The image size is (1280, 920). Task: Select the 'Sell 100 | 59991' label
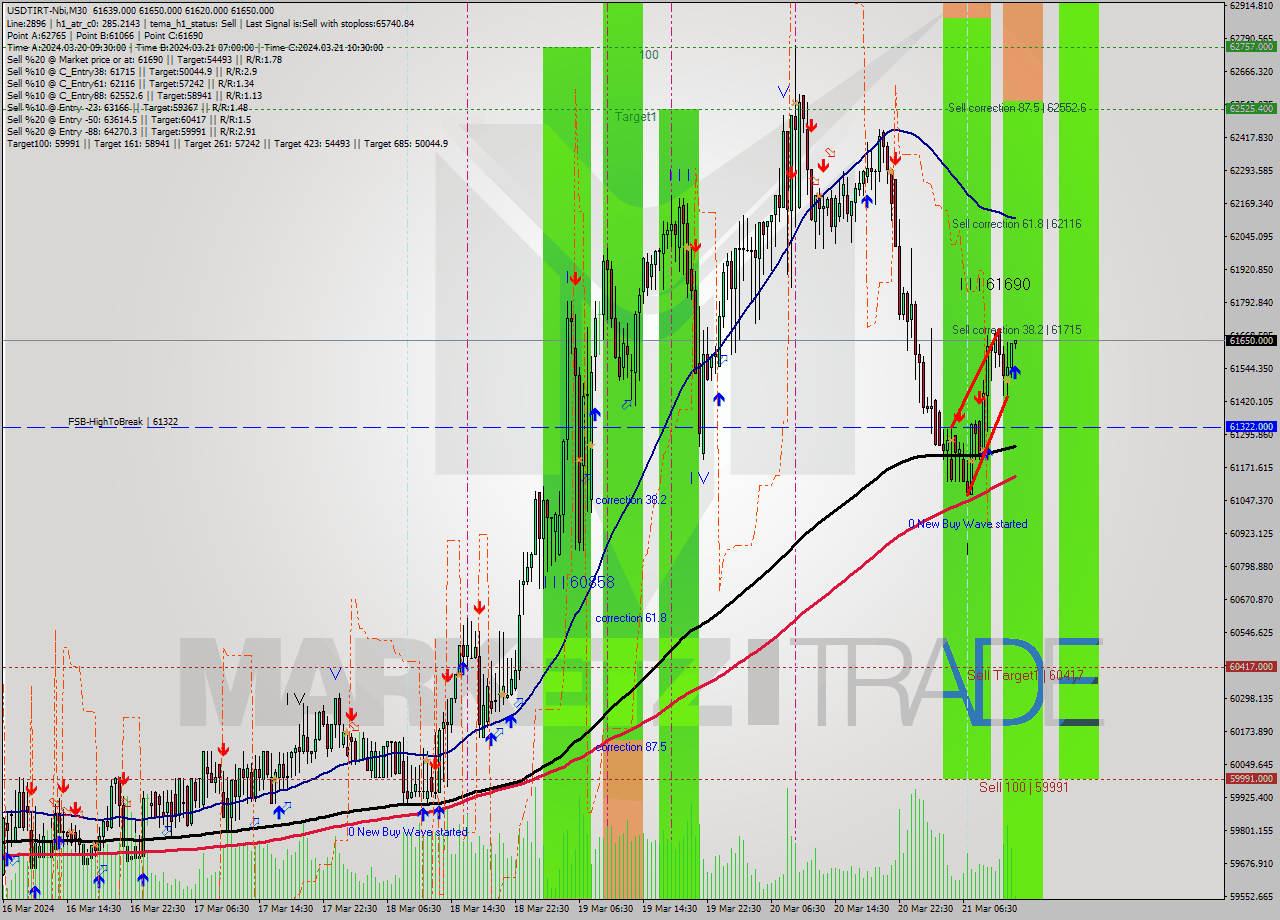point(1024,787)
